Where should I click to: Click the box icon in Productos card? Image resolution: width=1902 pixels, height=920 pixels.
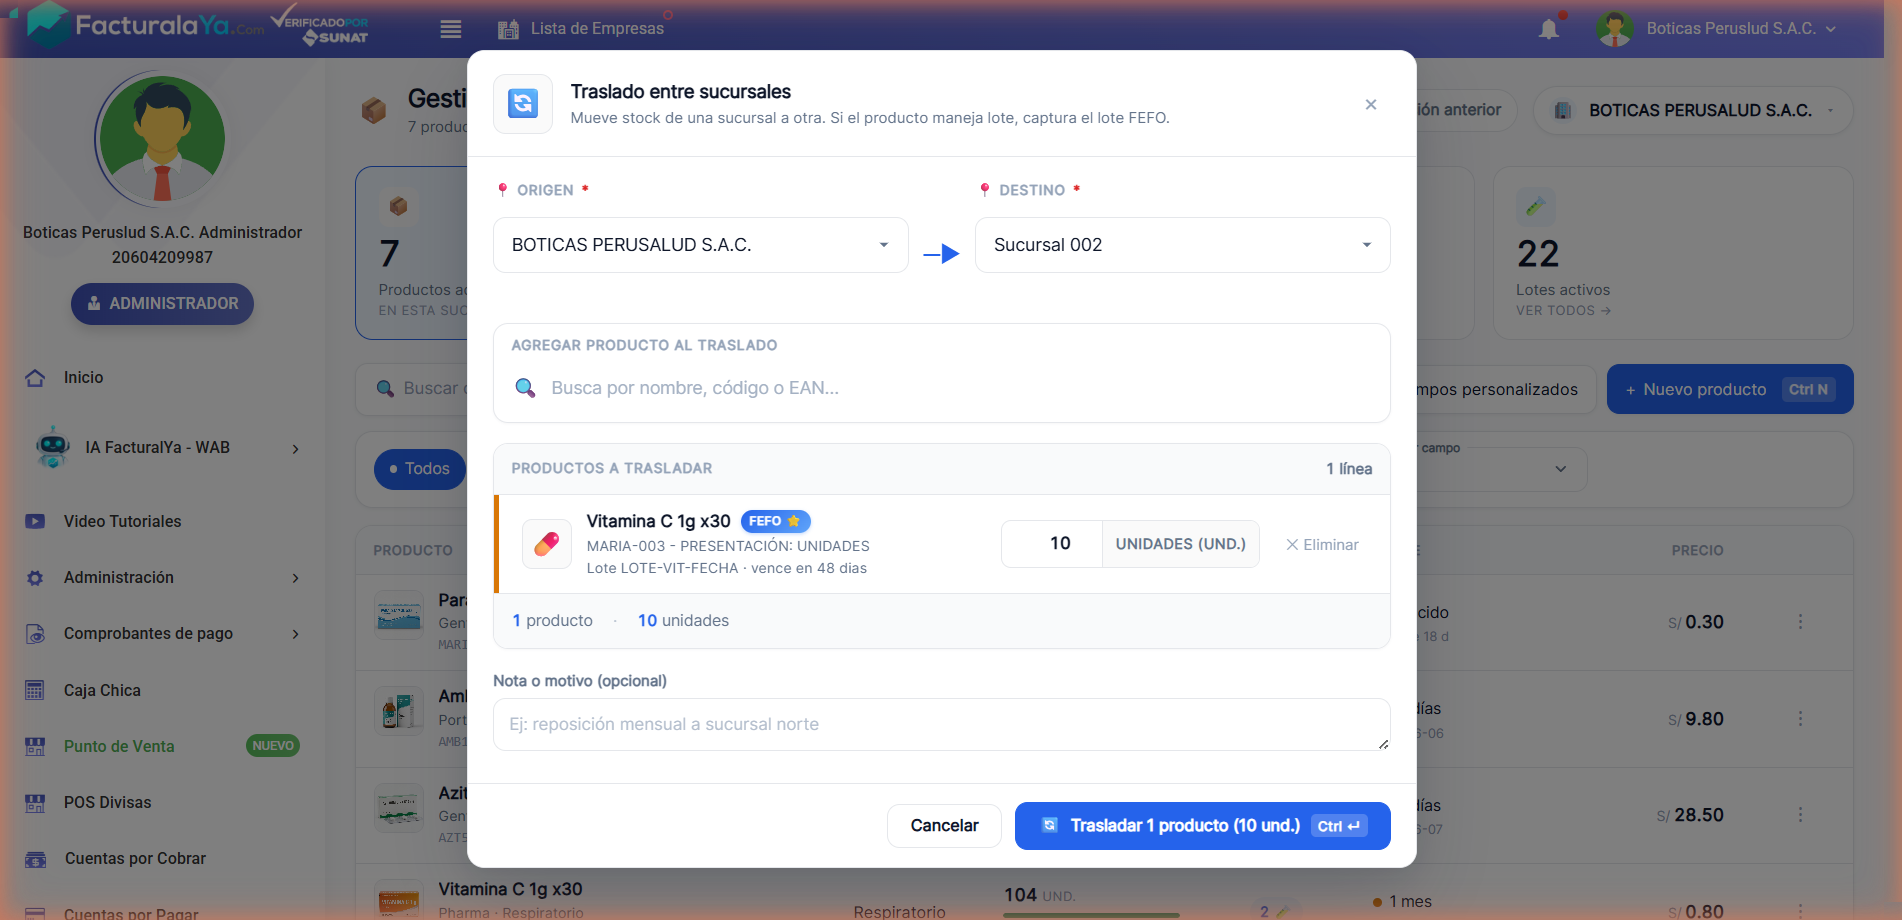coord(398,206)
